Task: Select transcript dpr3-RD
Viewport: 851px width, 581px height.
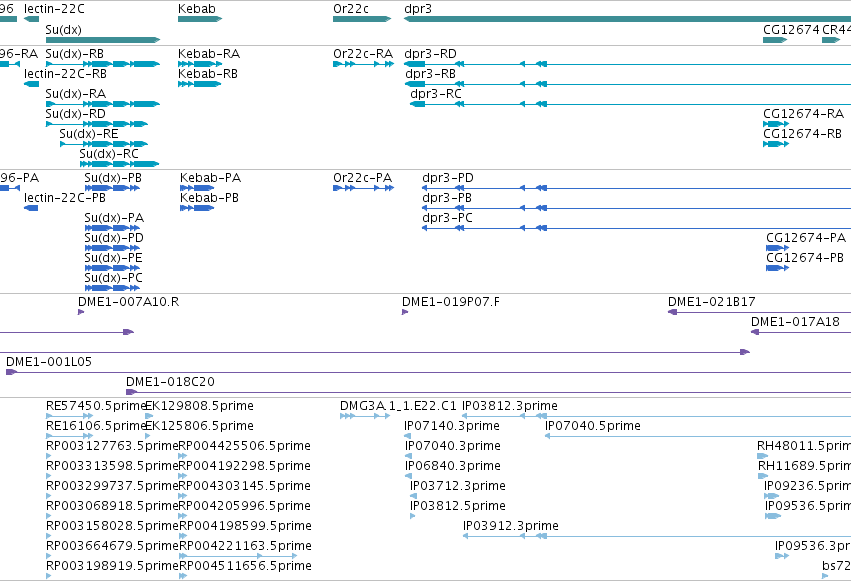Action: (627, 64)
